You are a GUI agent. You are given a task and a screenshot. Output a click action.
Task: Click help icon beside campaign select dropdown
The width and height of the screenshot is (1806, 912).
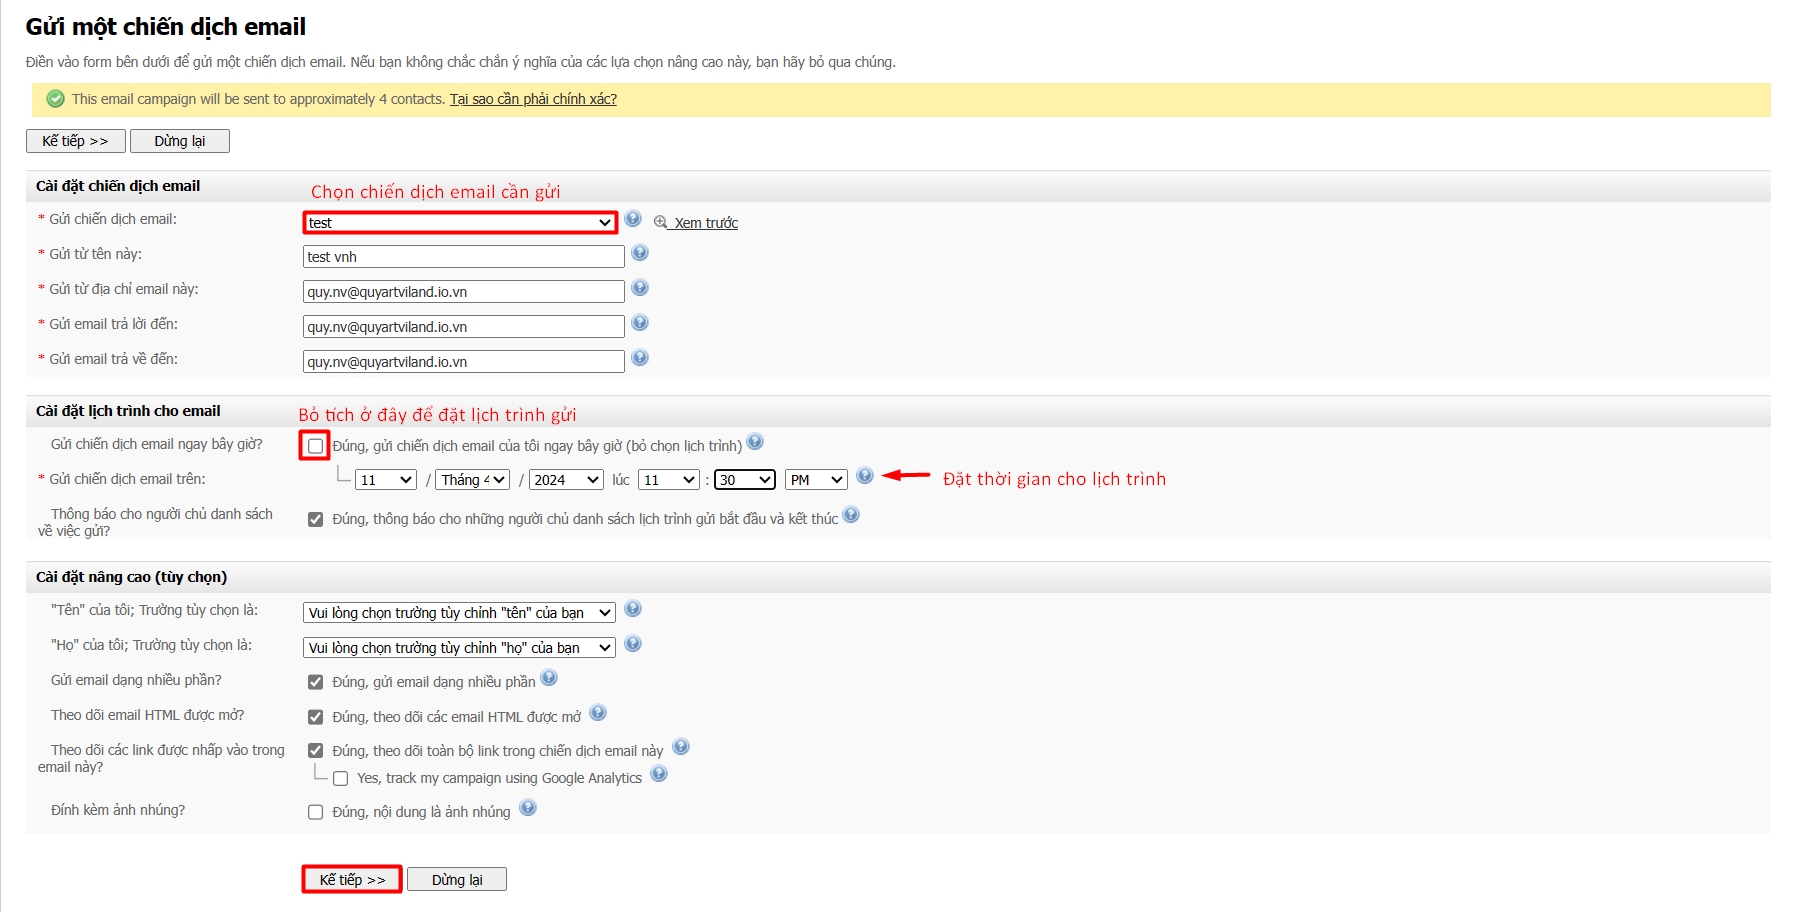point(633,219)
